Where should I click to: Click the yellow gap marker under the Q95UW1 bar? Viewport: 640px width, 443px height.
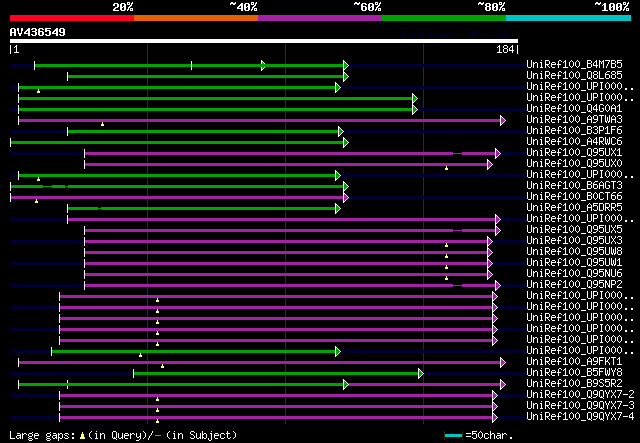tap(447, 267)
